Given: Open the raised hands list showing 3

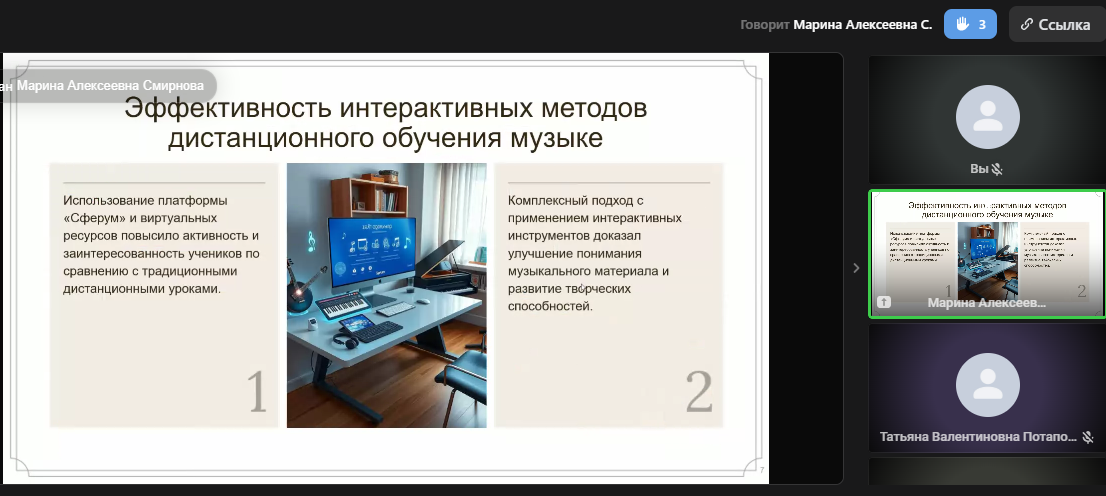Looking at the screenshot, I should tap(970, 24).
